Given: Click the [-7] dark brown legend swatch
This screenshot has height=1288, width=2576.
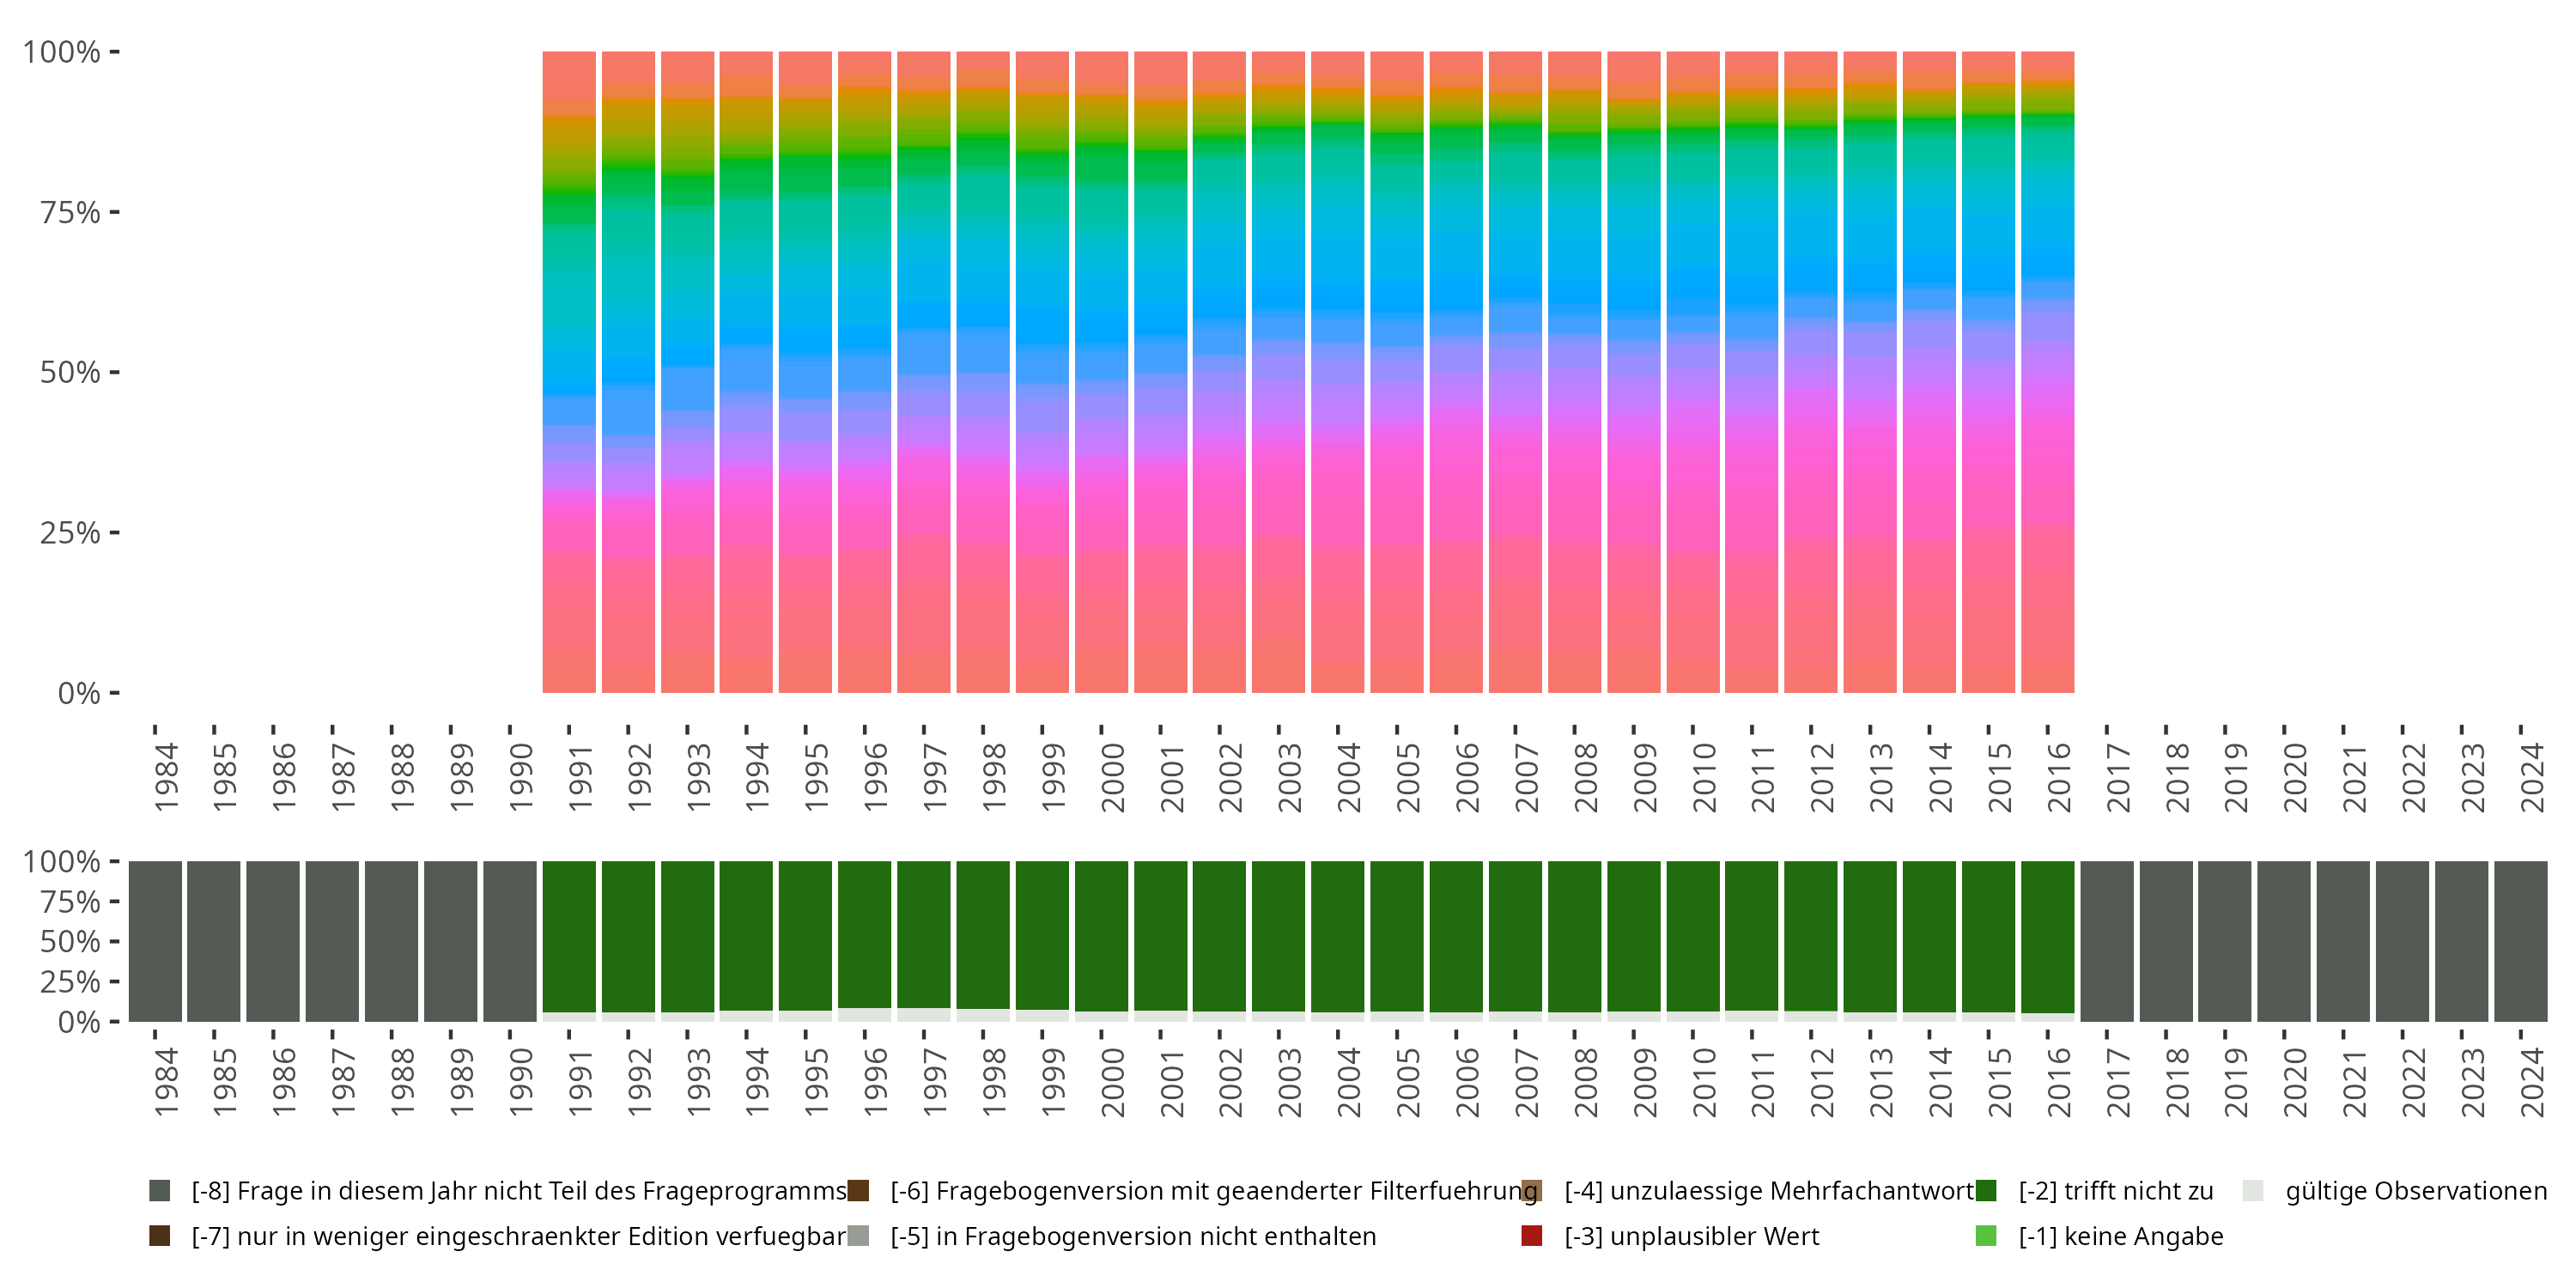Looking at the screenshot, I should coord(159,1235).
